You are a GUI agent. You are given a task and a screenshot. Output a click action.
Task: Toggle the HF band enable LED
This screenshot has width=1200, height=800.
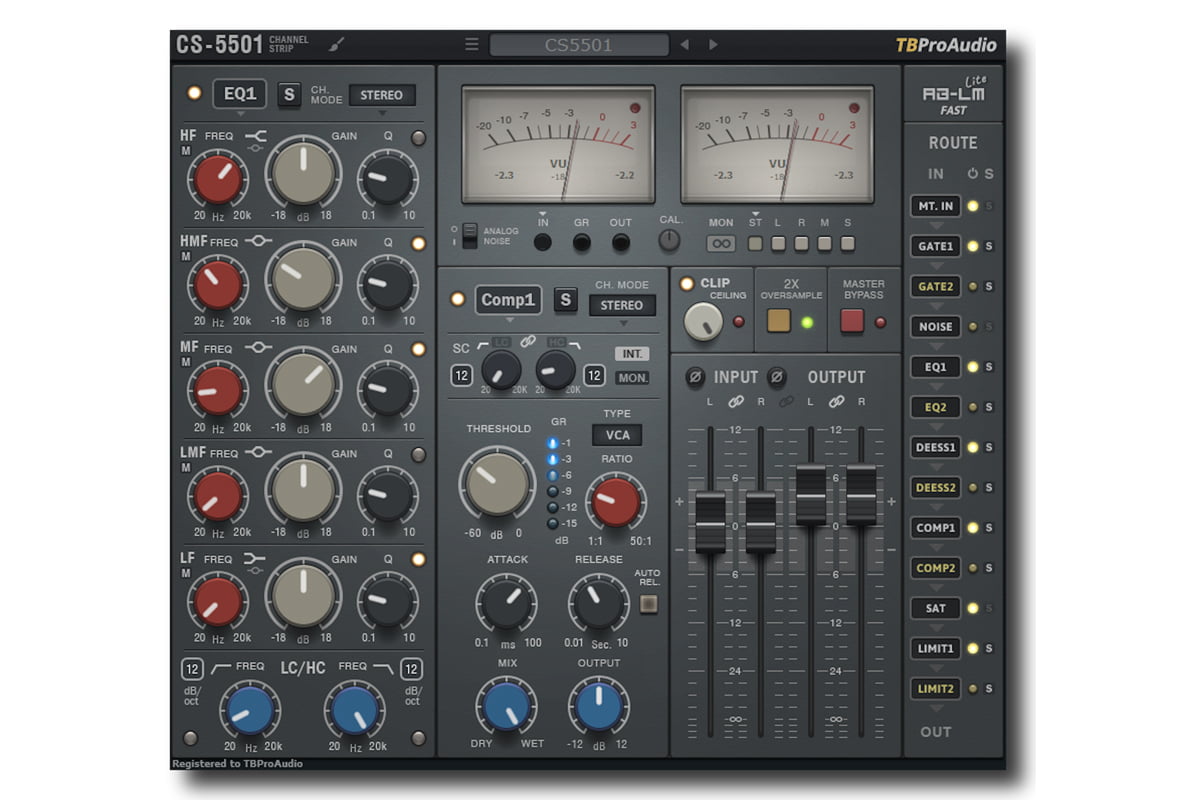point(418,138)
